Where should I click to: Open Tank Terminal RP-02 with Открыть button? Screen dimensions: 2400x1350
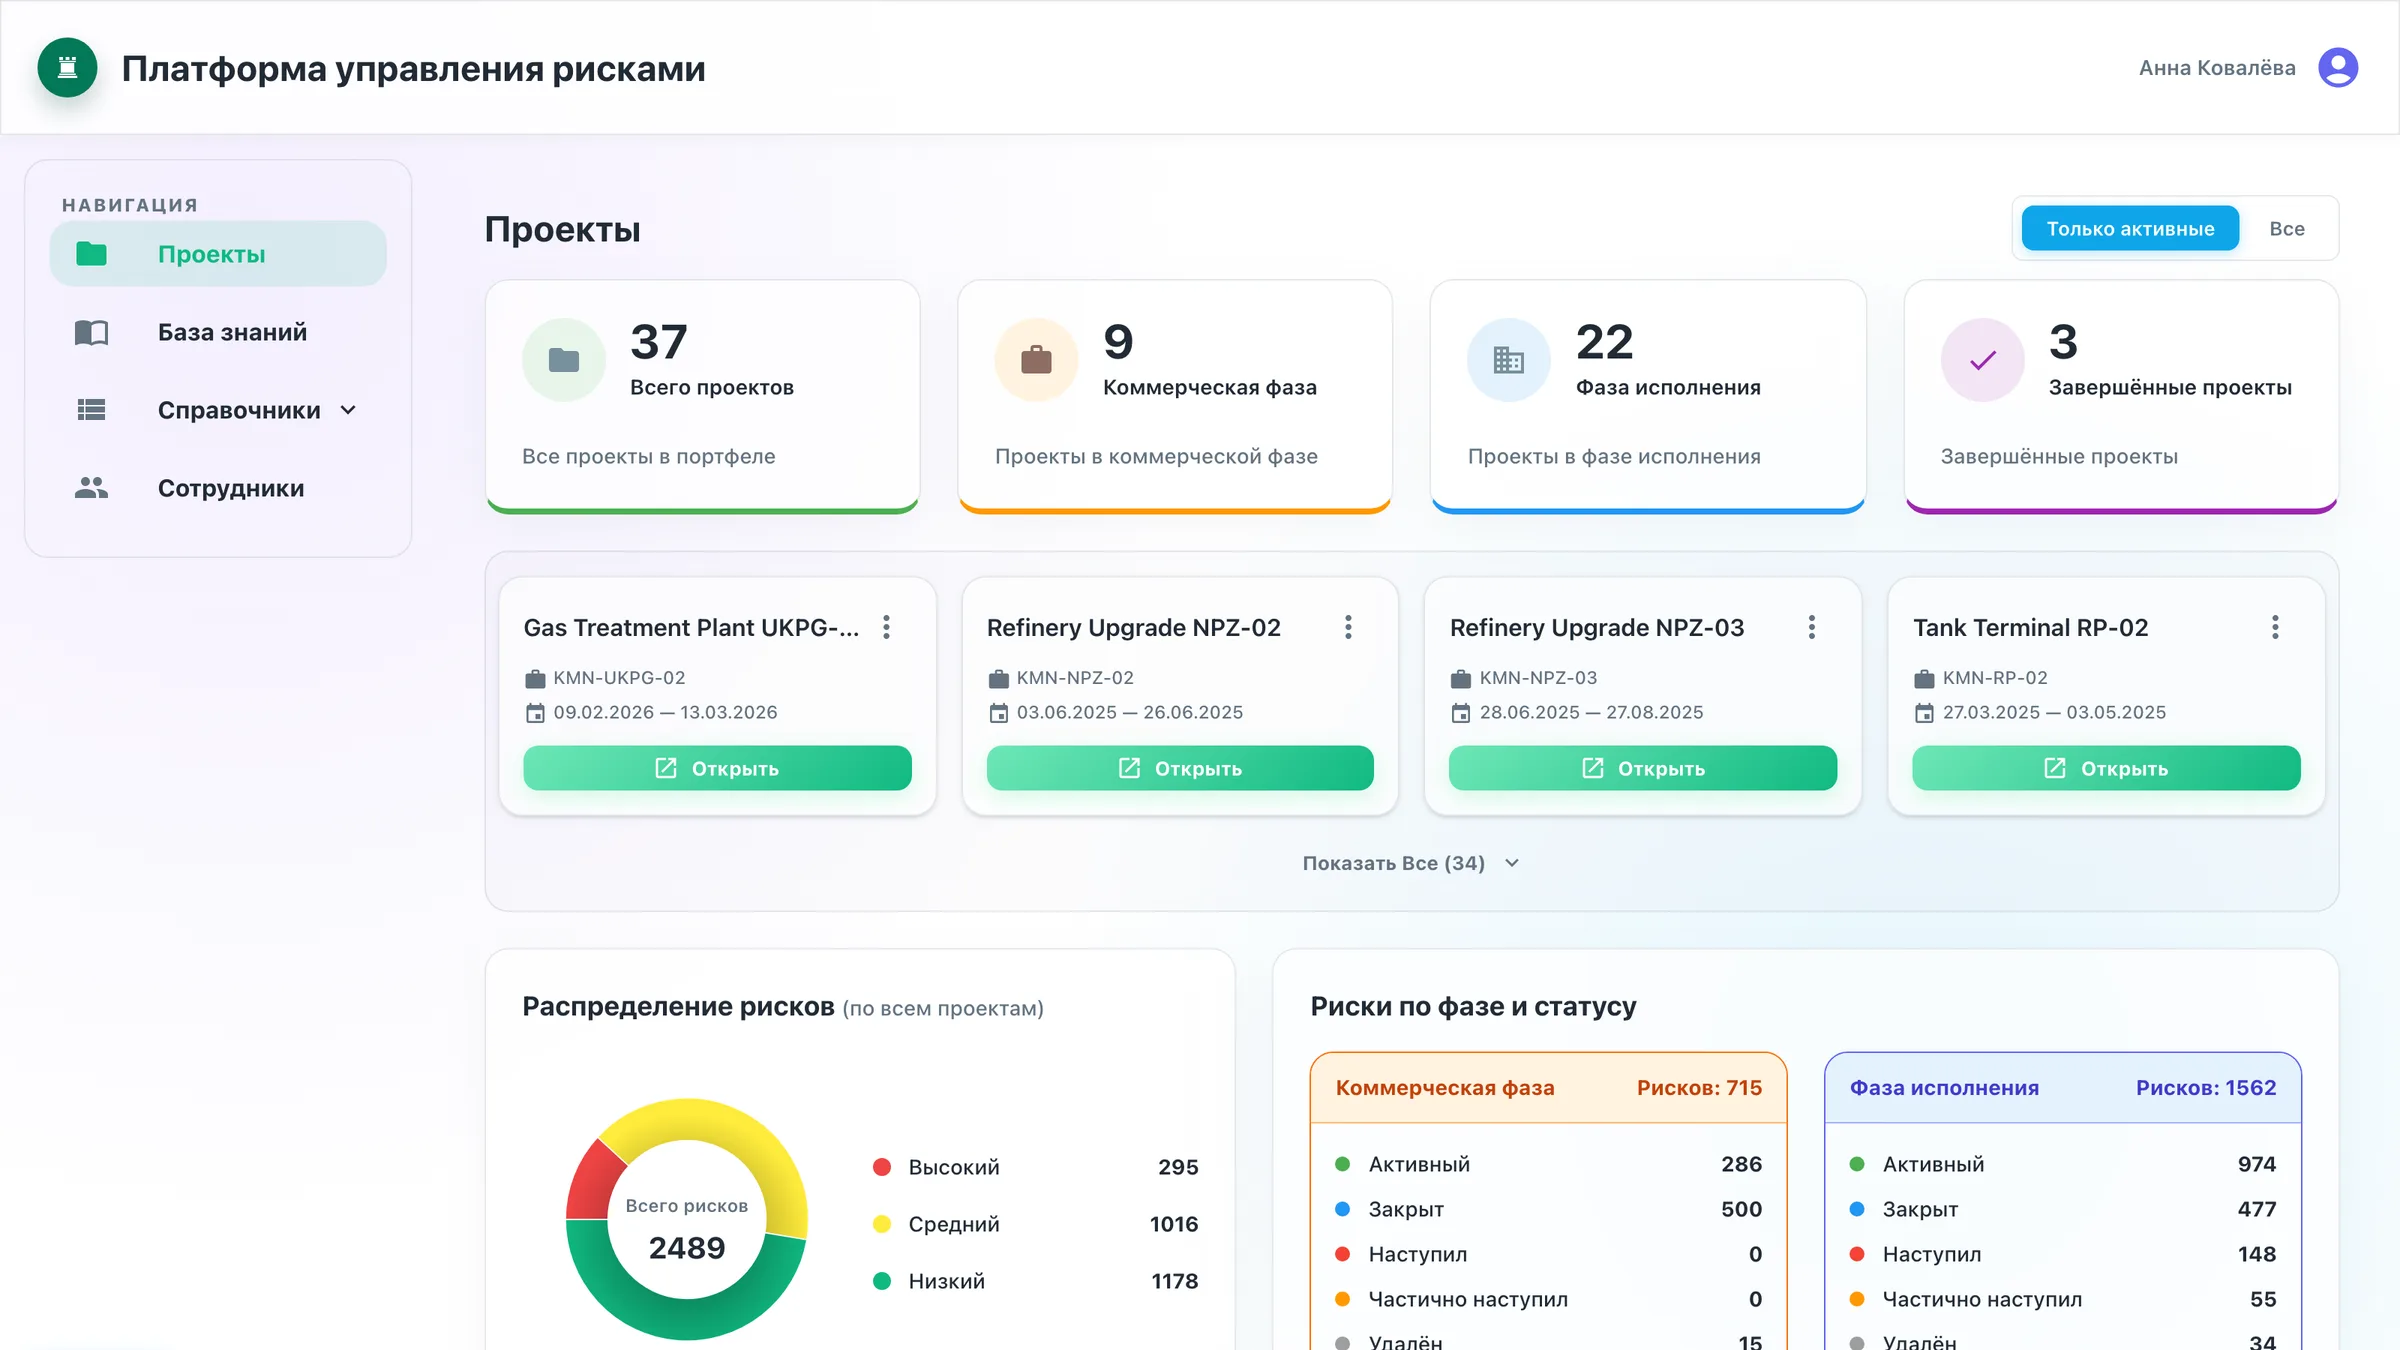[x=2106, y=768]
